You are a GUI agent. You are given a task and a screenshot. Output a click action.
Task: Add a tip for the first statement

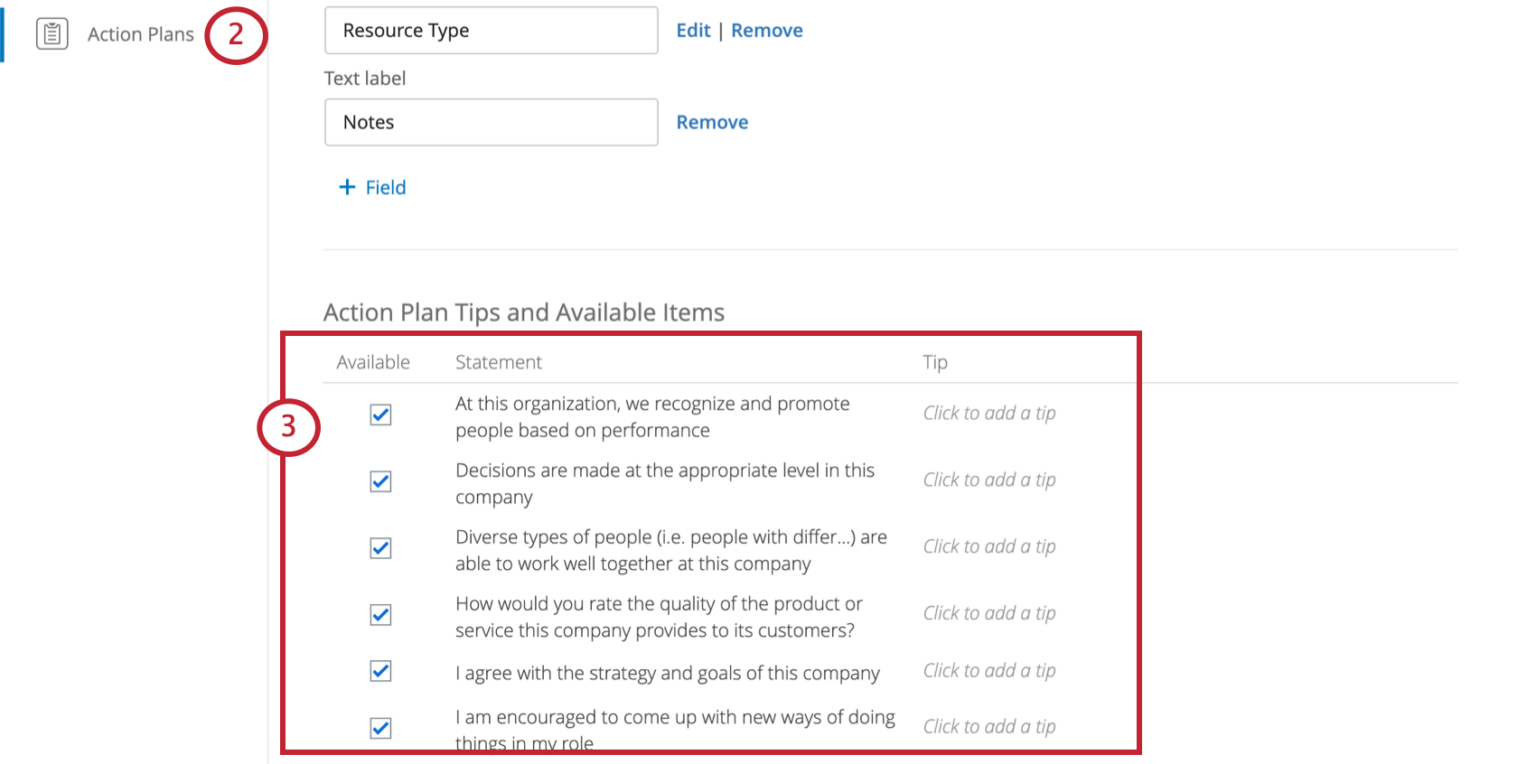coord(988,413)
